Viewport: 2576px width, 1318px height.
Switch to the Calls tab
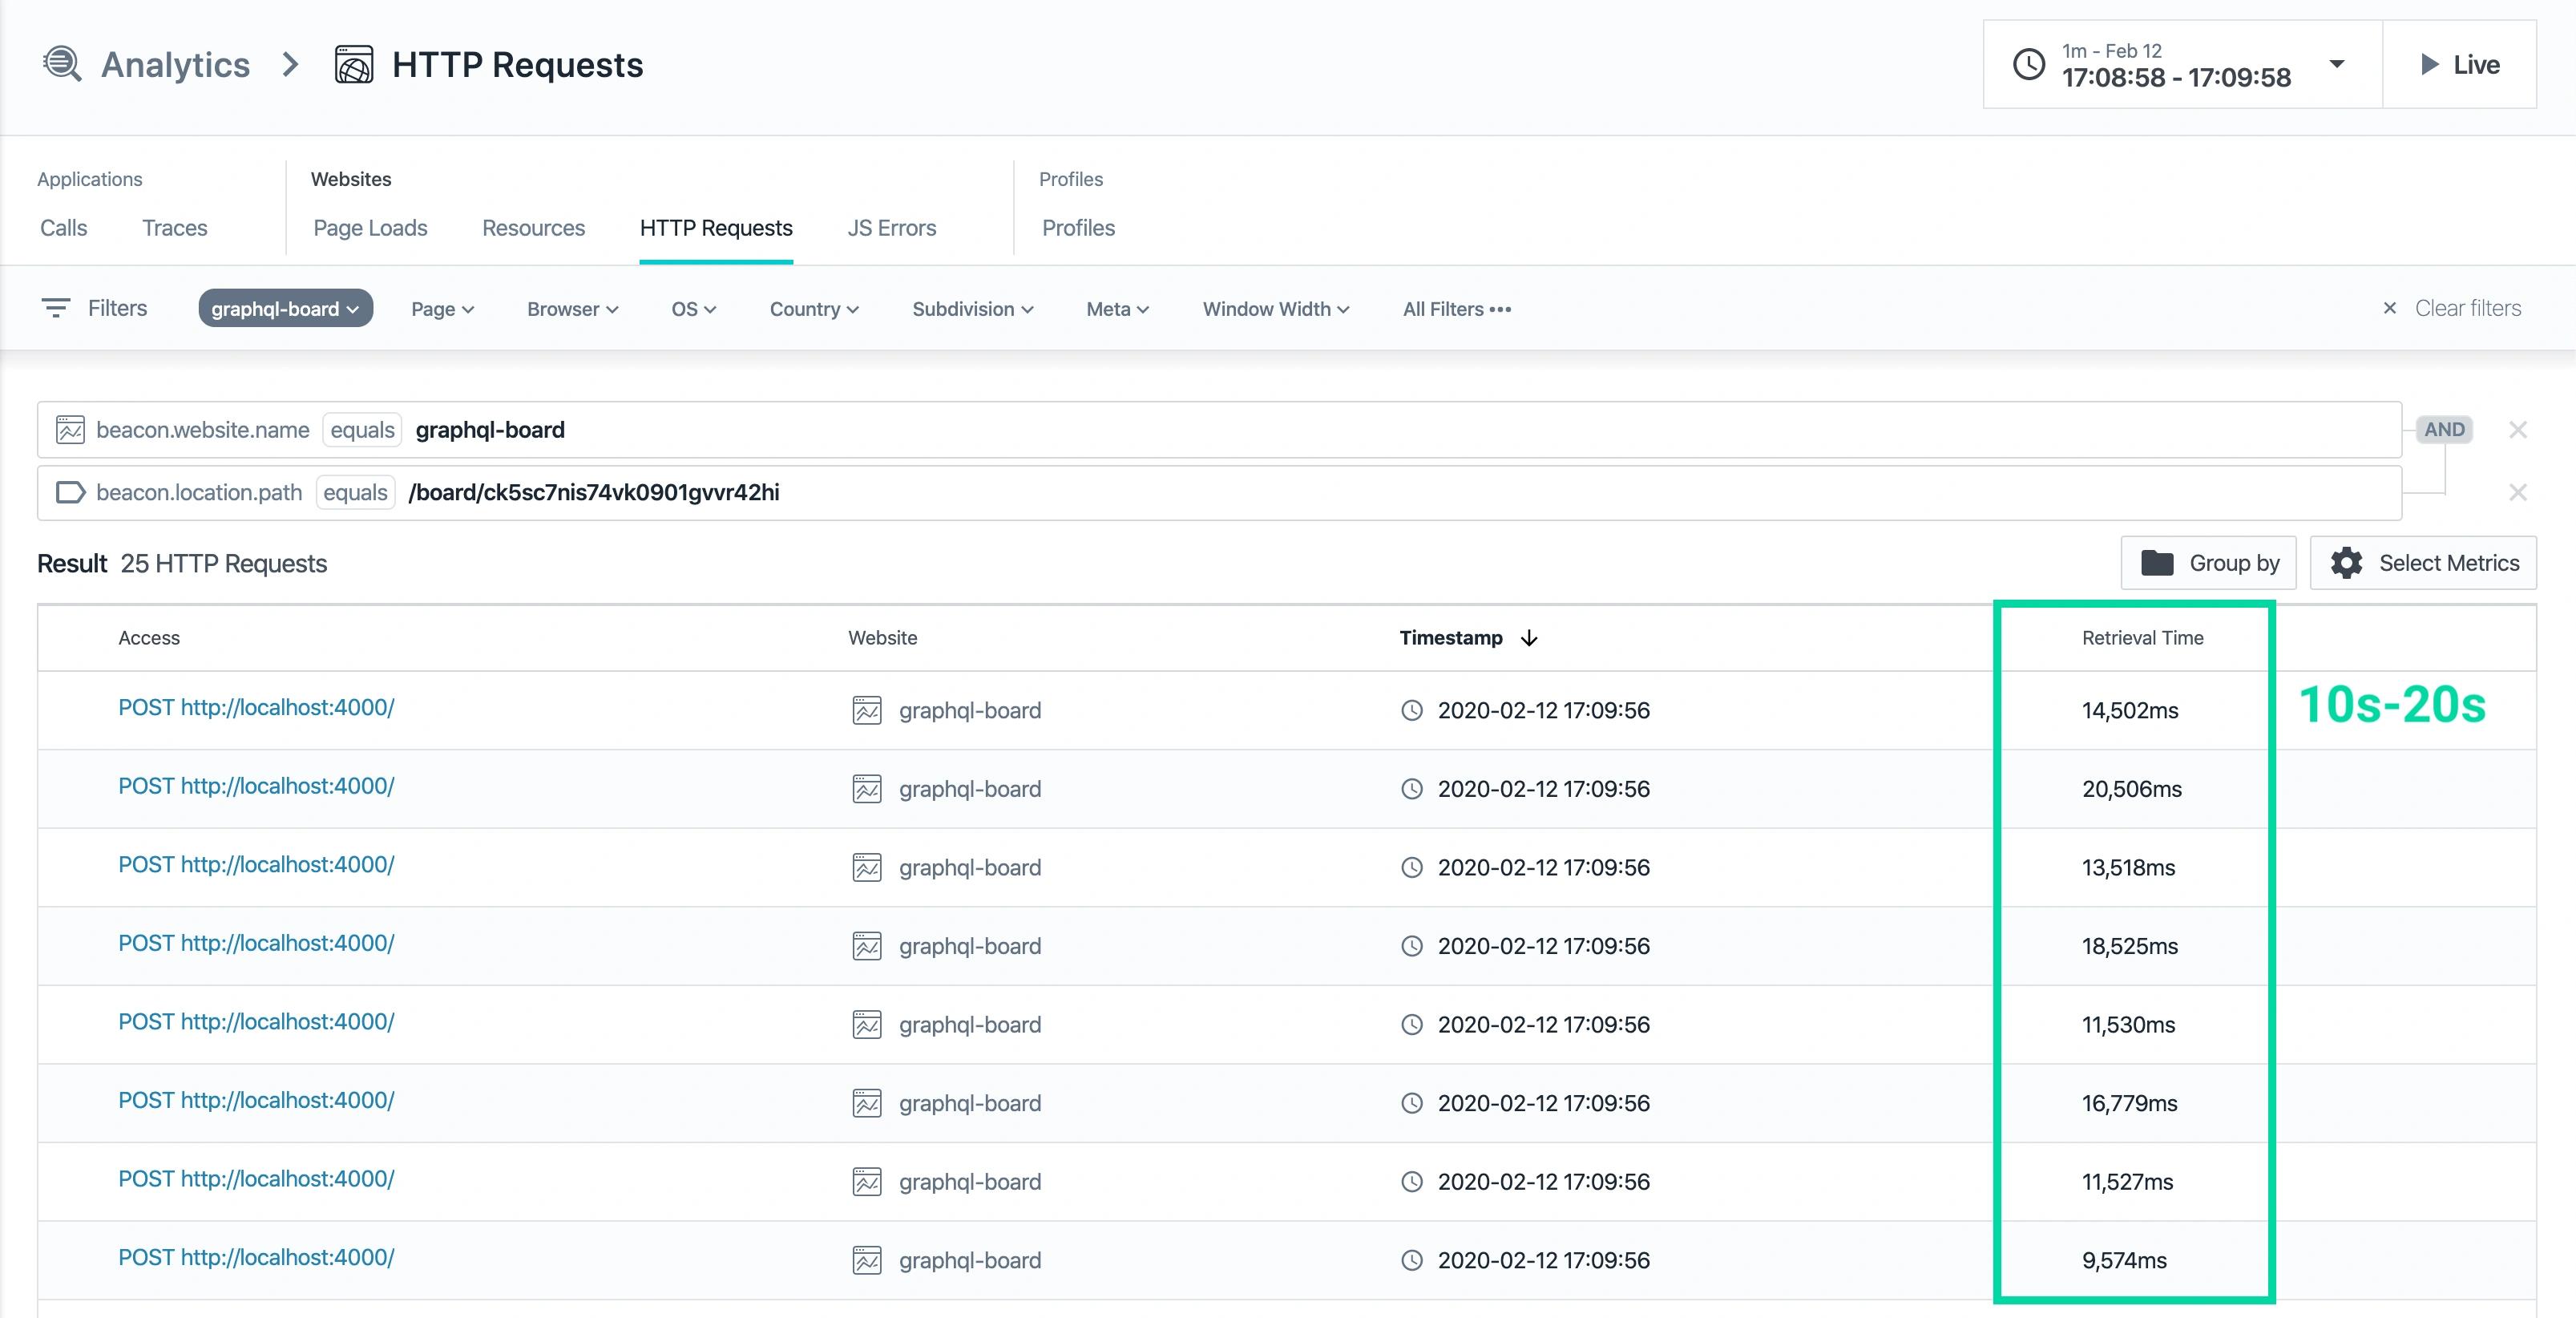[64, 228]
